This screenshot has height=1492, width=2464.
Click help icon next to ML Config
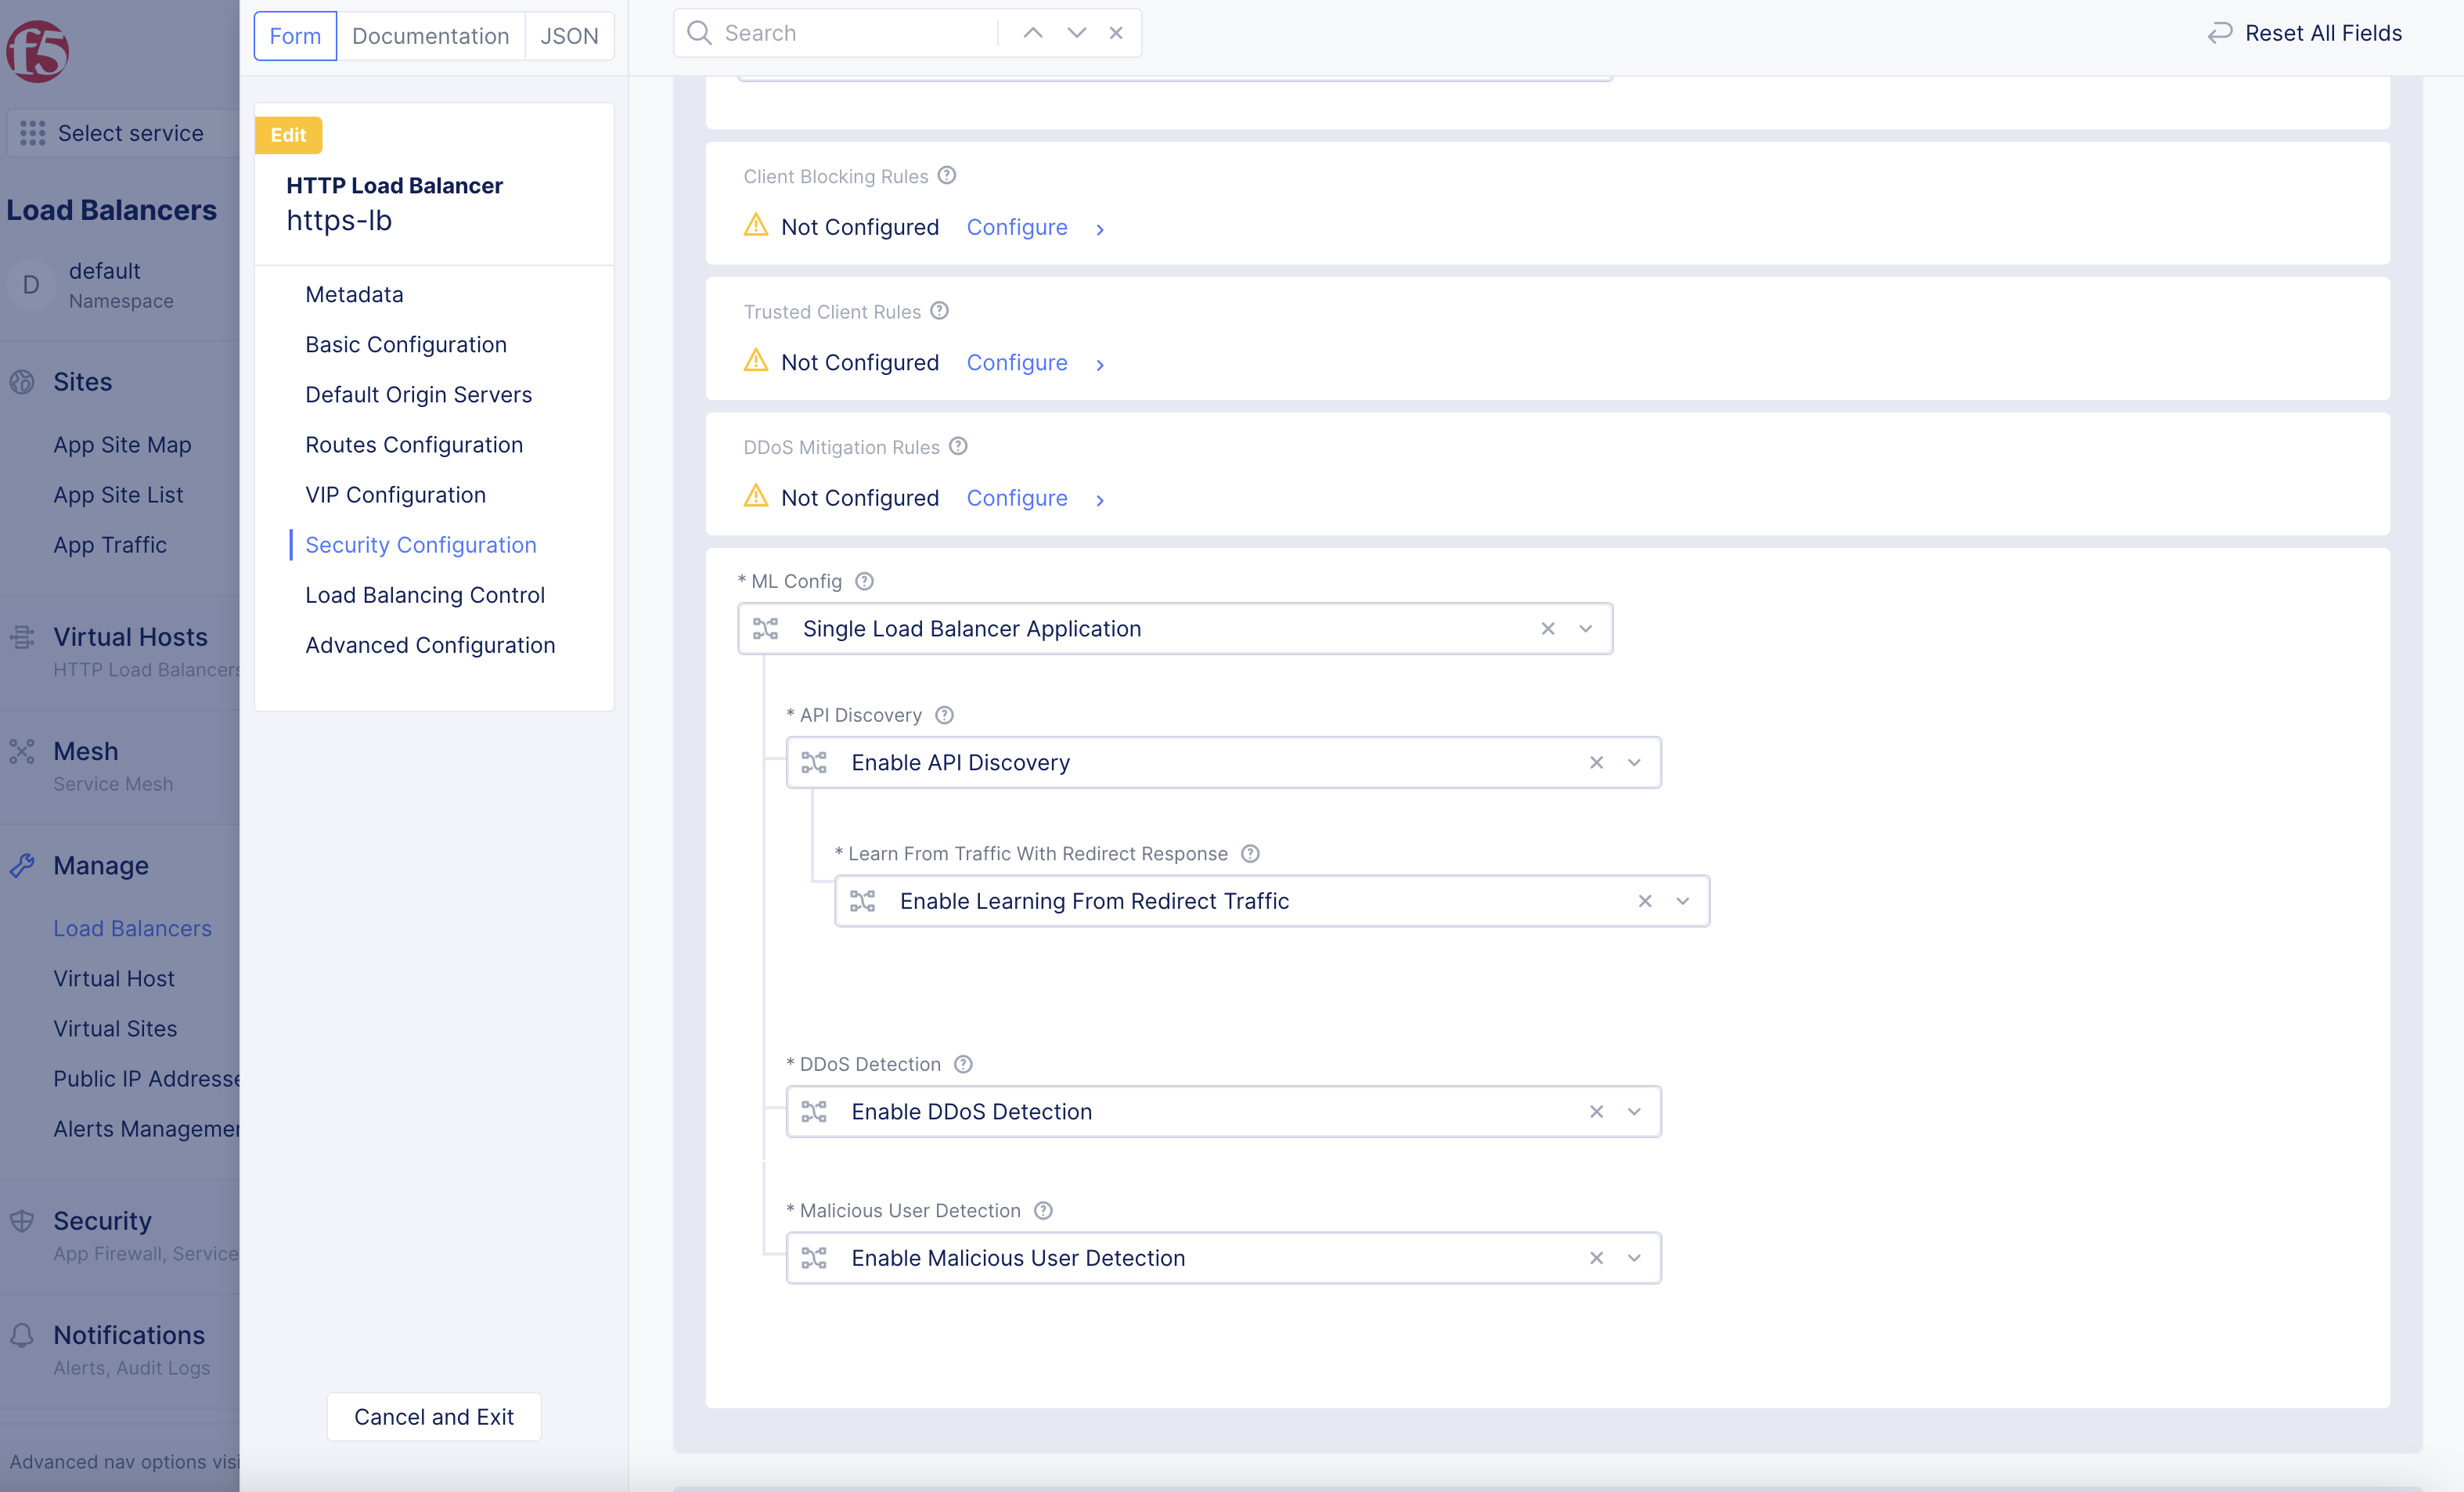864,581
